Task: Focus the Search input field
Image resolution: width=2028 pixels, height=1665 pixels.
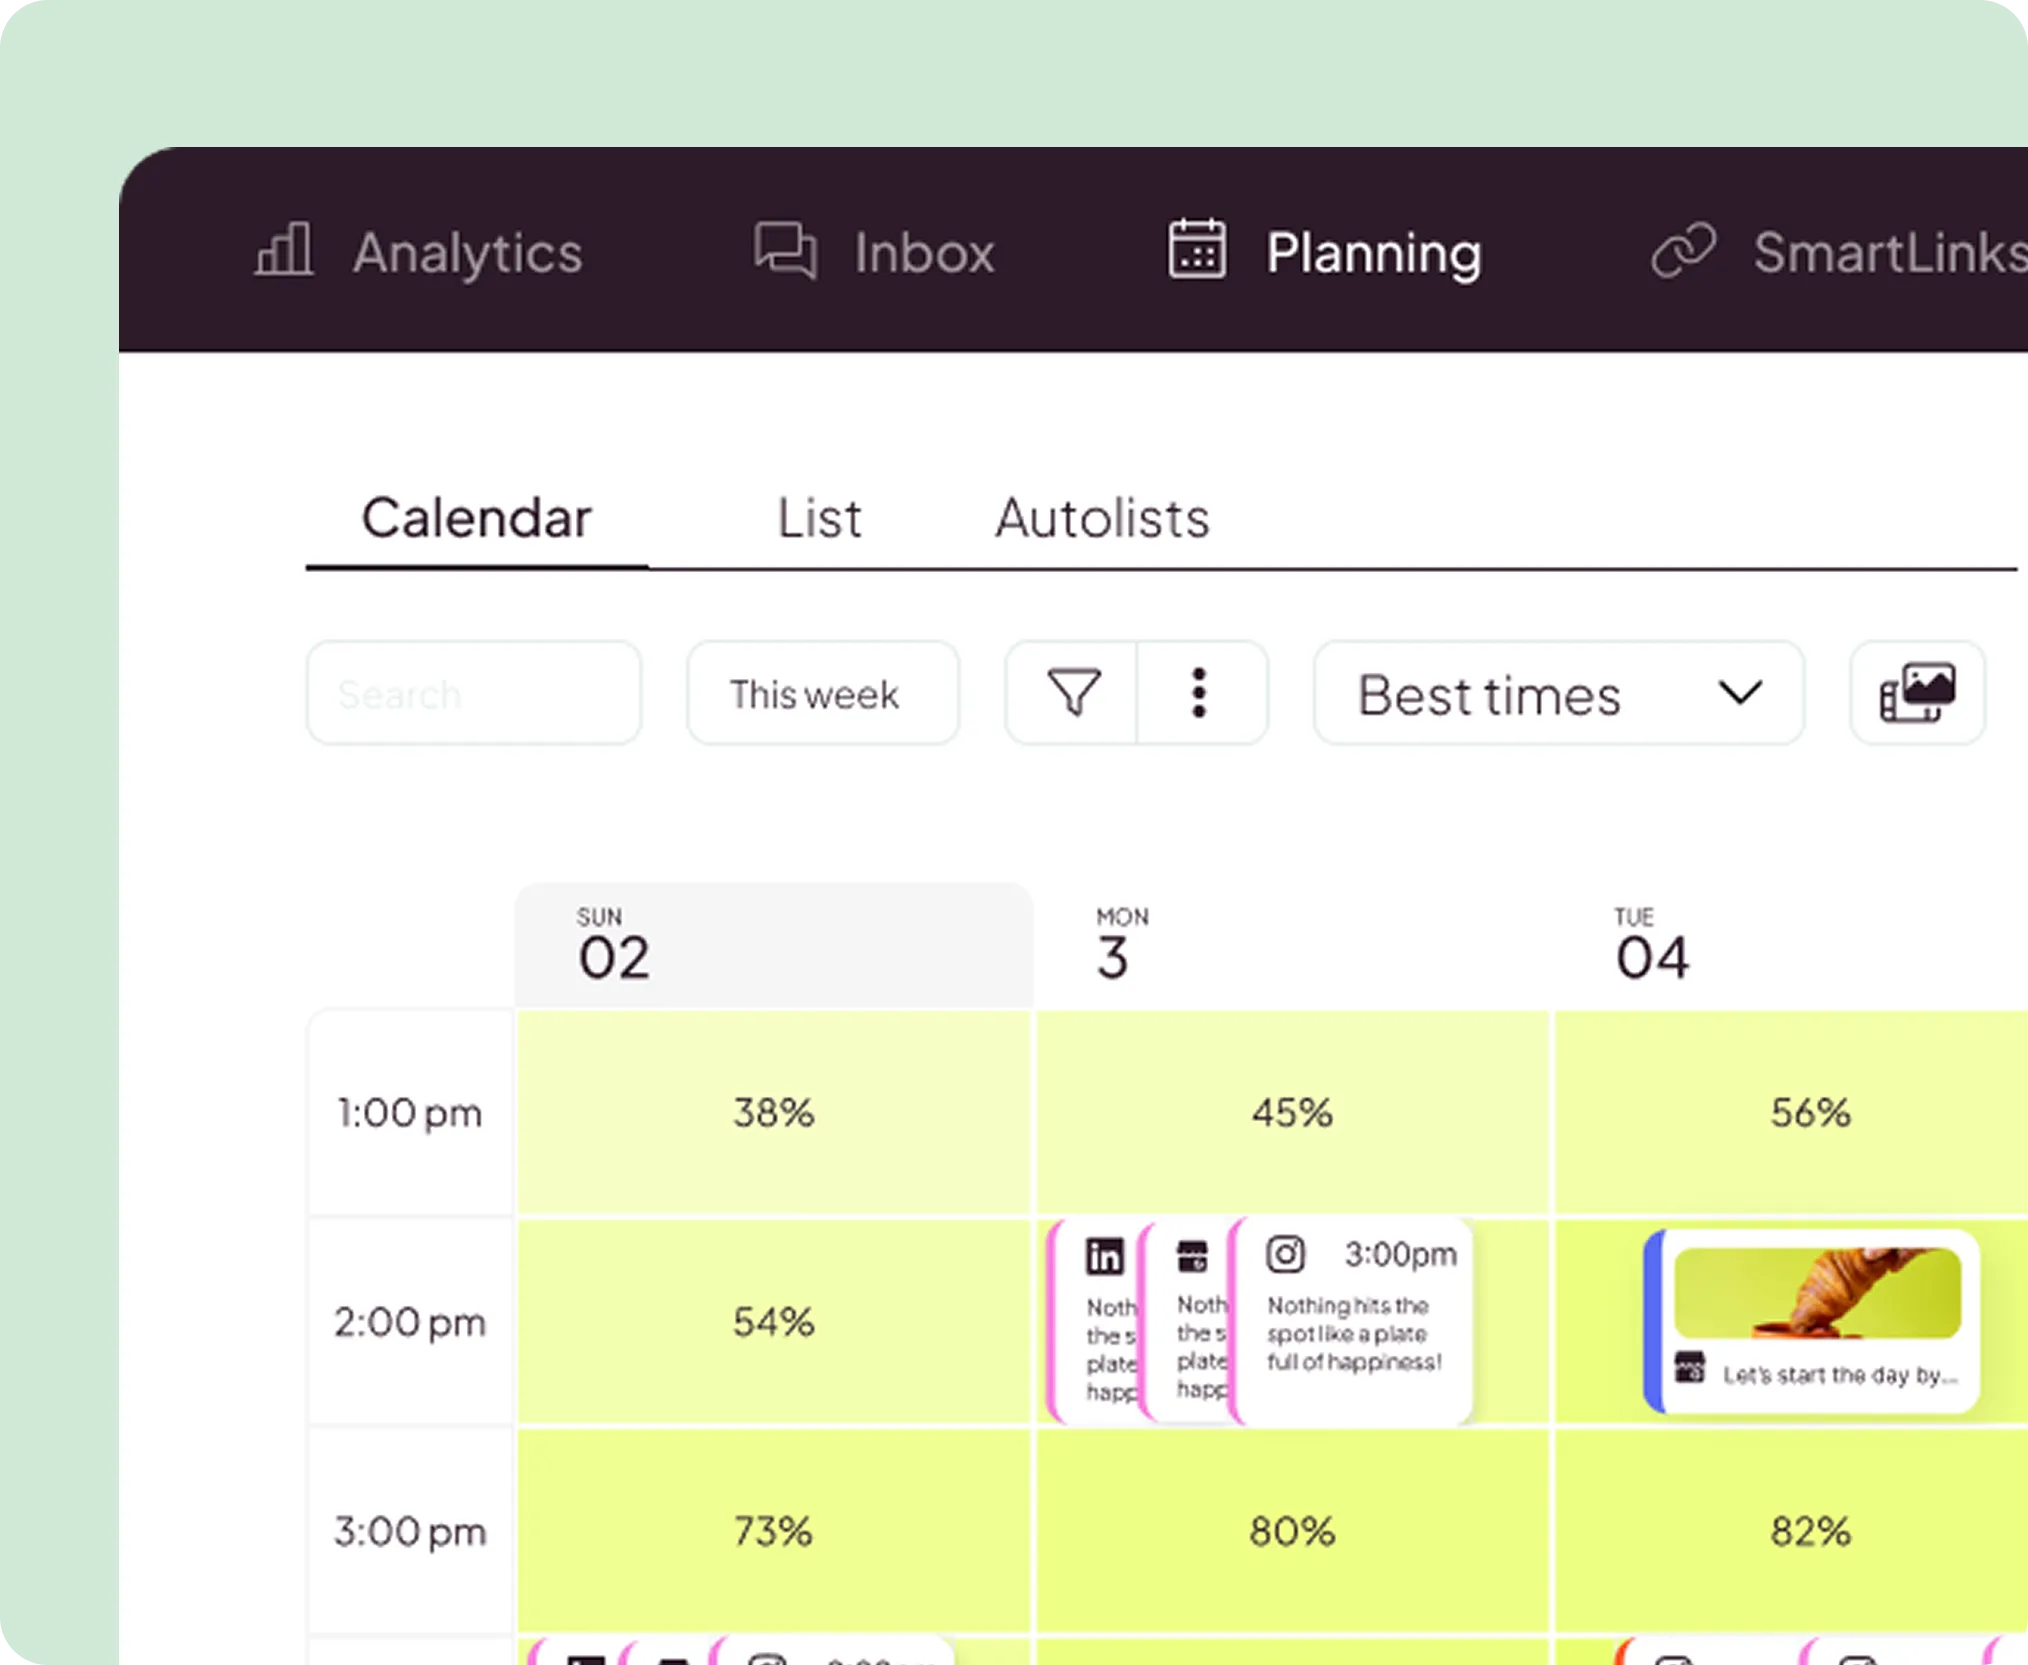Action: pos(473,693)
